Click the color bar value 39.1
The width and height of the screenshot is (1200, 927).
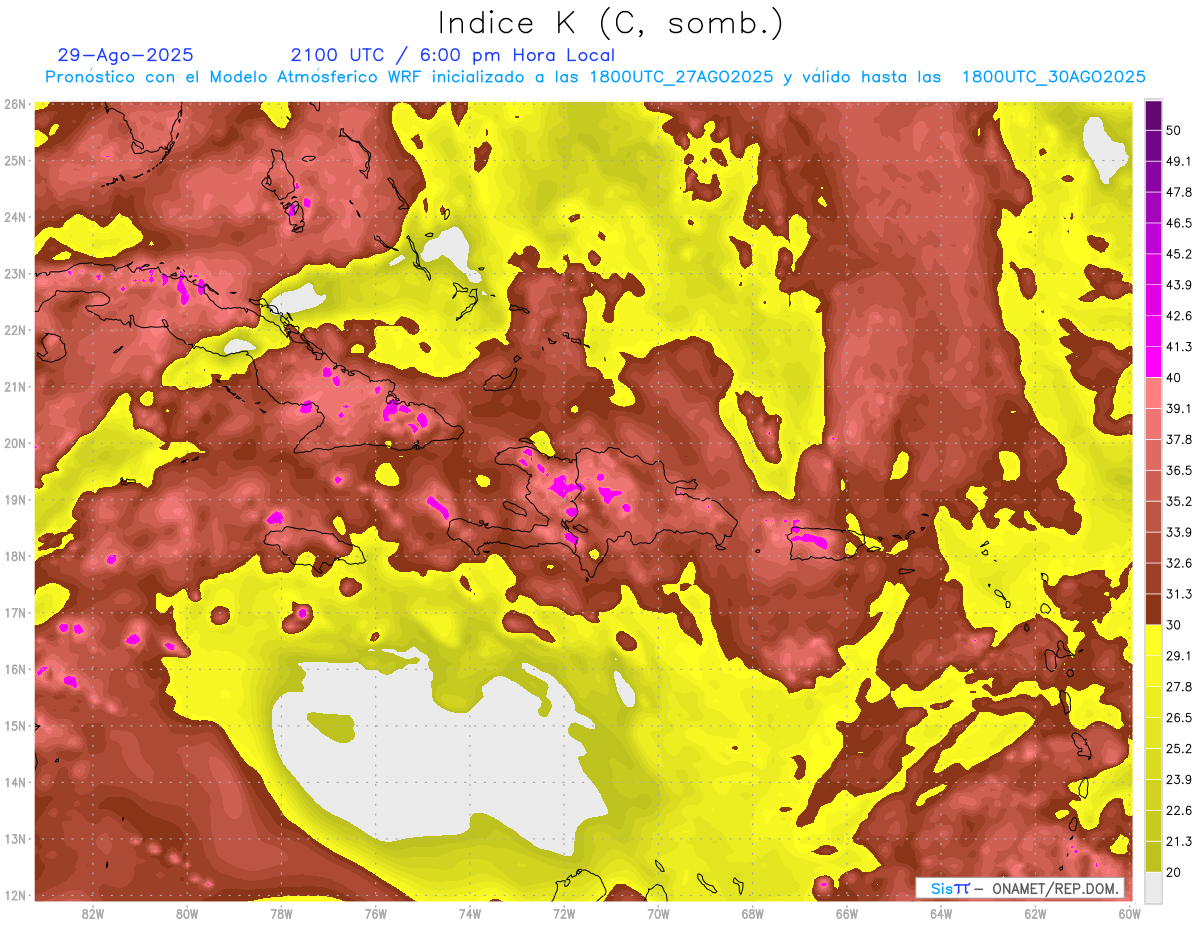(x=1178, y=408)
